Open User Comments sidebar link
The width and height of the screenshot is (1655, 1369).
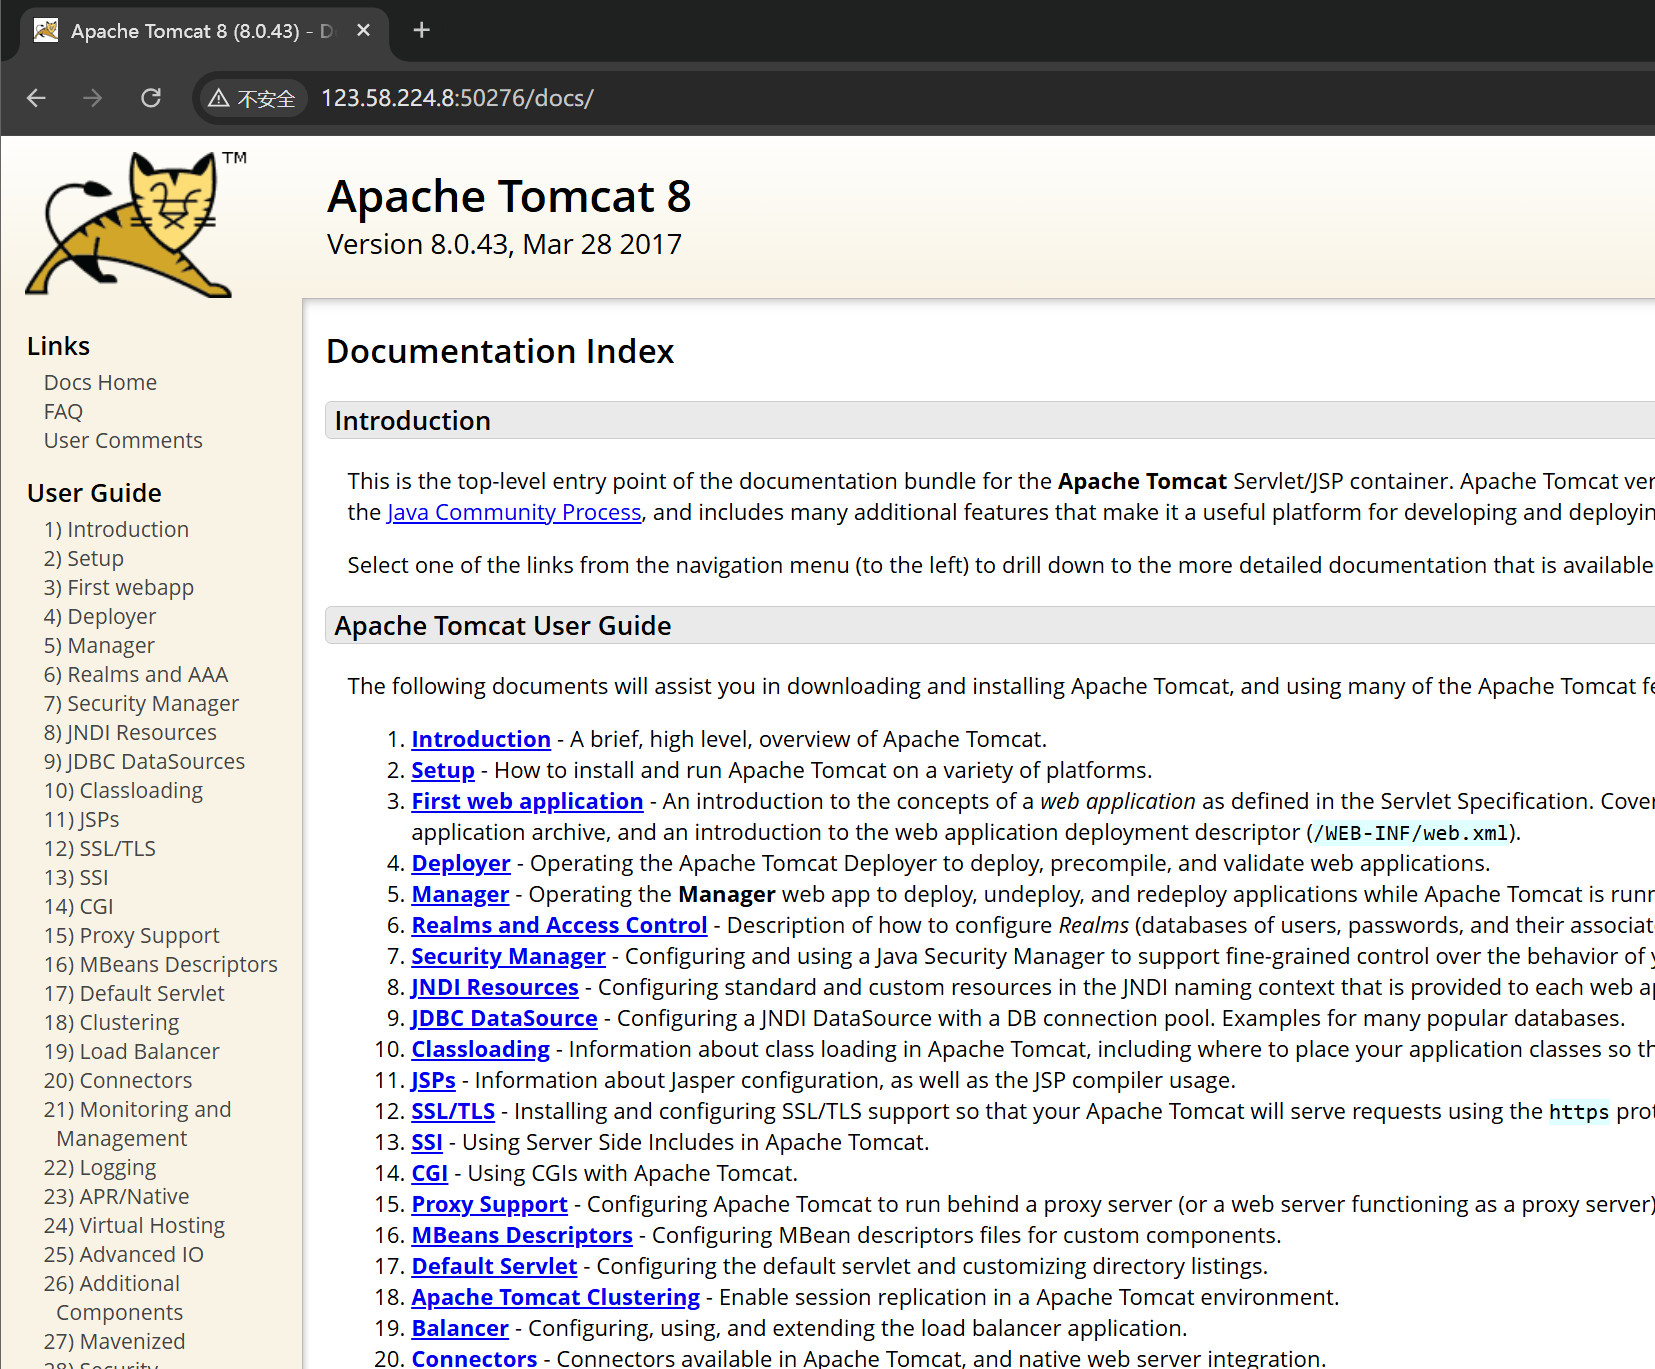point(123,440)
